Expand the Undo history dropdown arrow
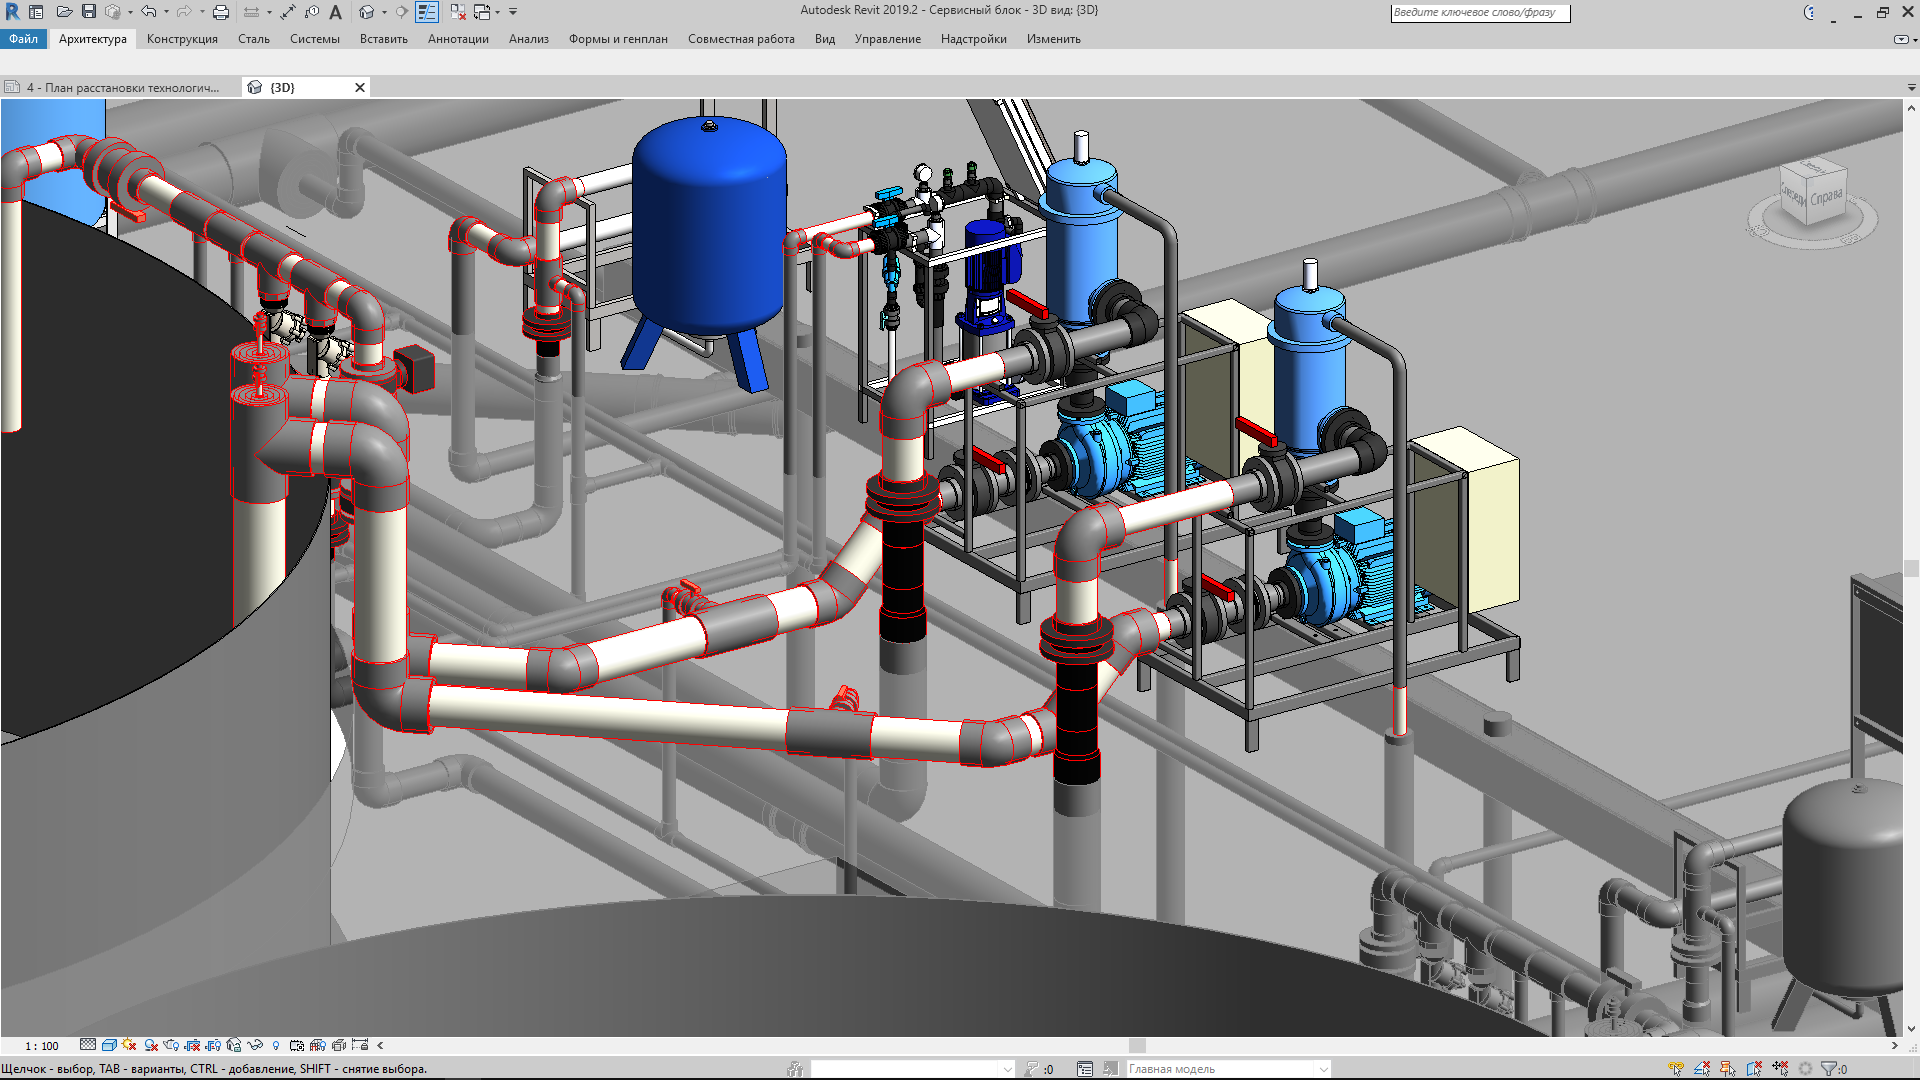The width and height of the screenshot is (1920, 1080). coord(166,12)
